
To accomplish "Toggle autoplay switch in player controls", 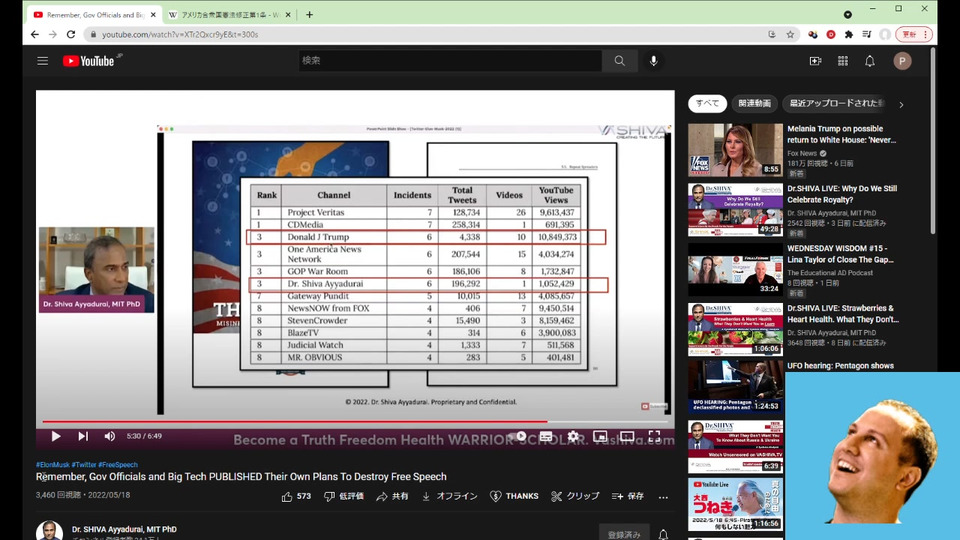I will click(x=519, y=436).
